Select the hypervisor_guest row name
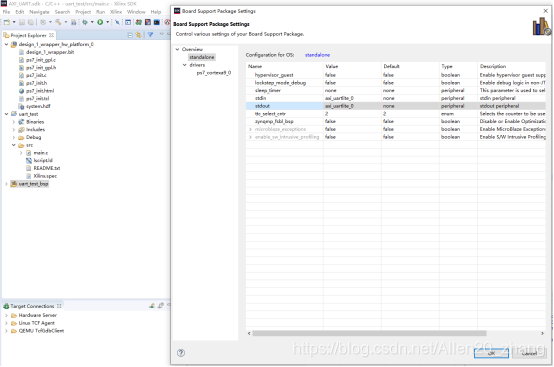Screen dimensions: 554x367 (274, 75)
